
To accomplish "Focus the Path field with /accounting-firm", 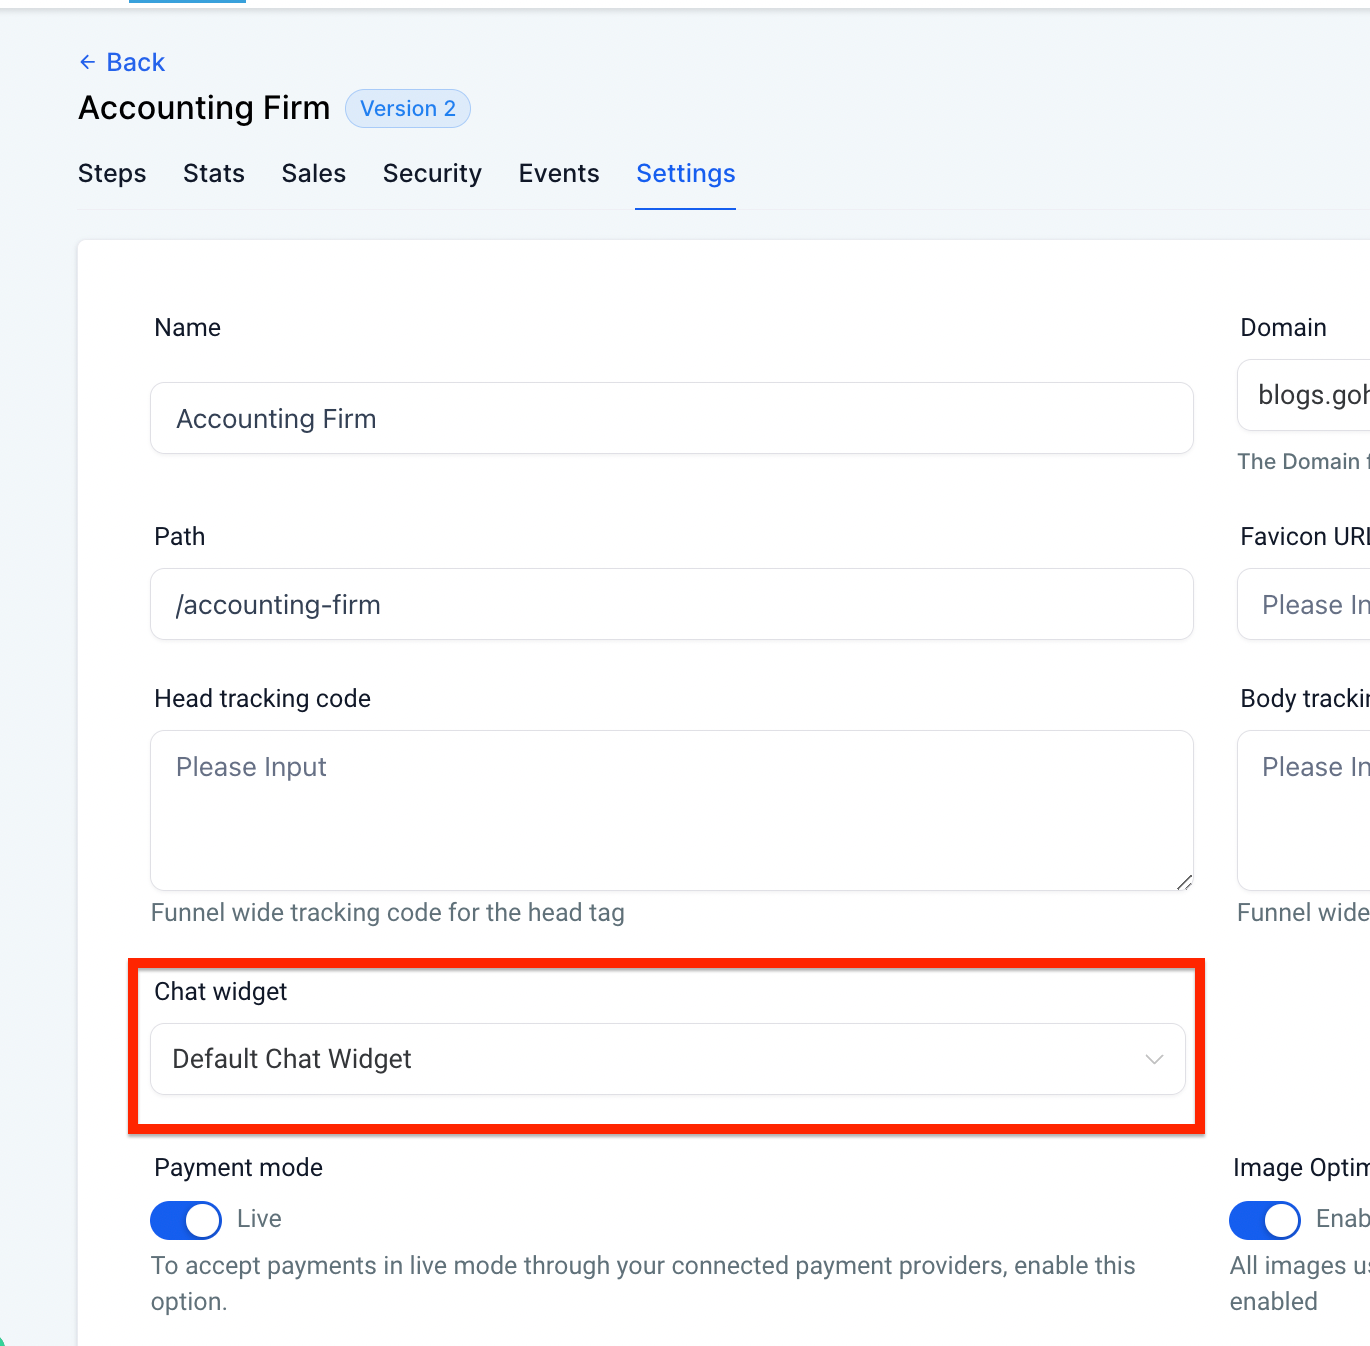I will pos(671,604).
